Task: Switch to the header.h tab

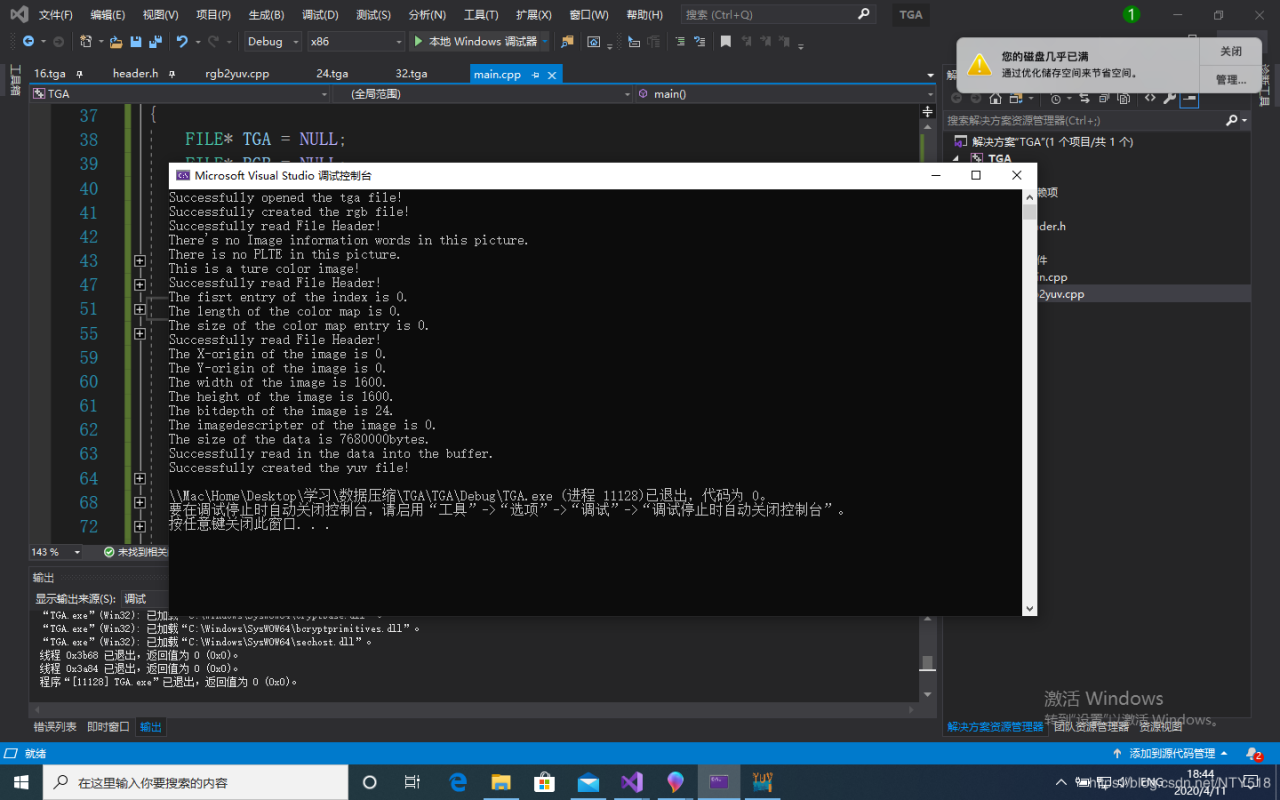Action: coord(135,74)
